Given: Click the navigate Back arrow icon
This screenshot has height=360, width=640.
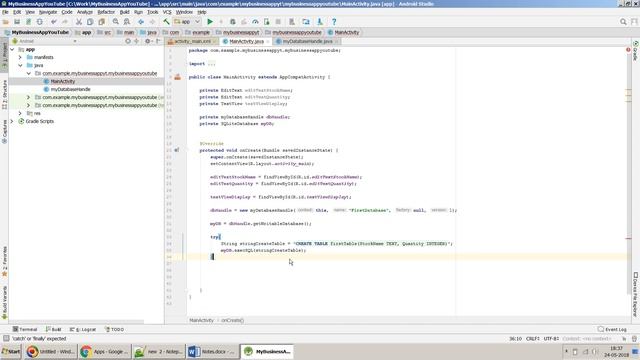Looking at the screenshot, I should [x=141, y=22].
